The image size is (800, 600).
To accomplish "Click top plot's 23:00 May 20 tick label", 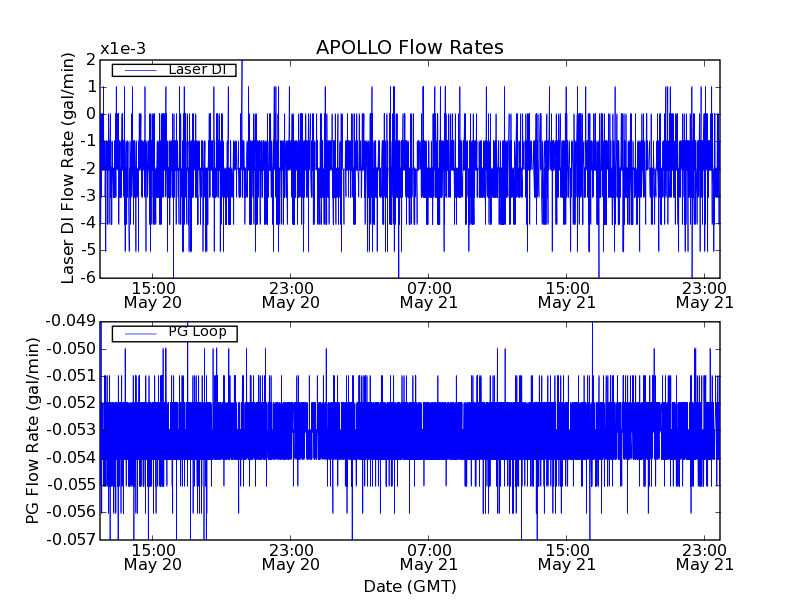I will (x=290, y=294).
